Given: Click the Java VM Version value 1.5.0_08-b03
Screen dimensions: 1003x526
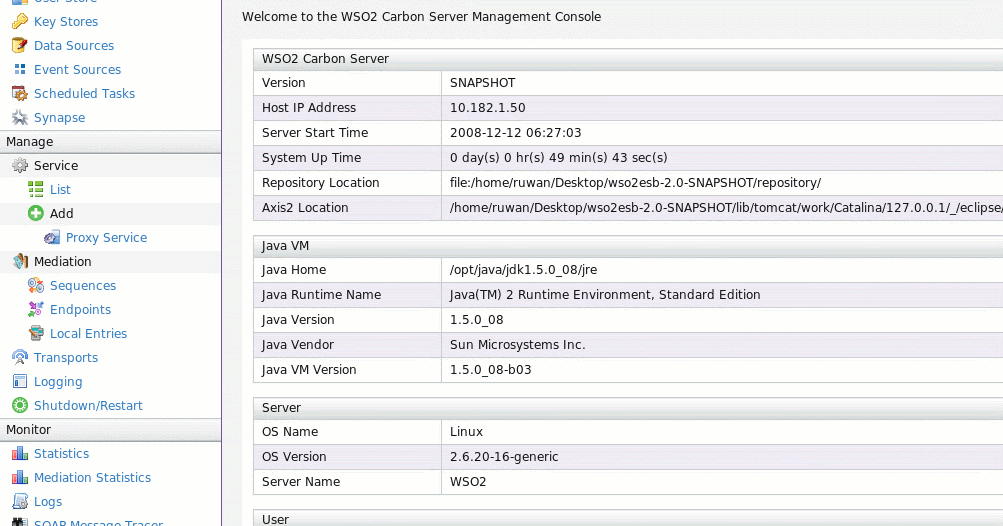Looking at the screenshot, I should point(491,369).
